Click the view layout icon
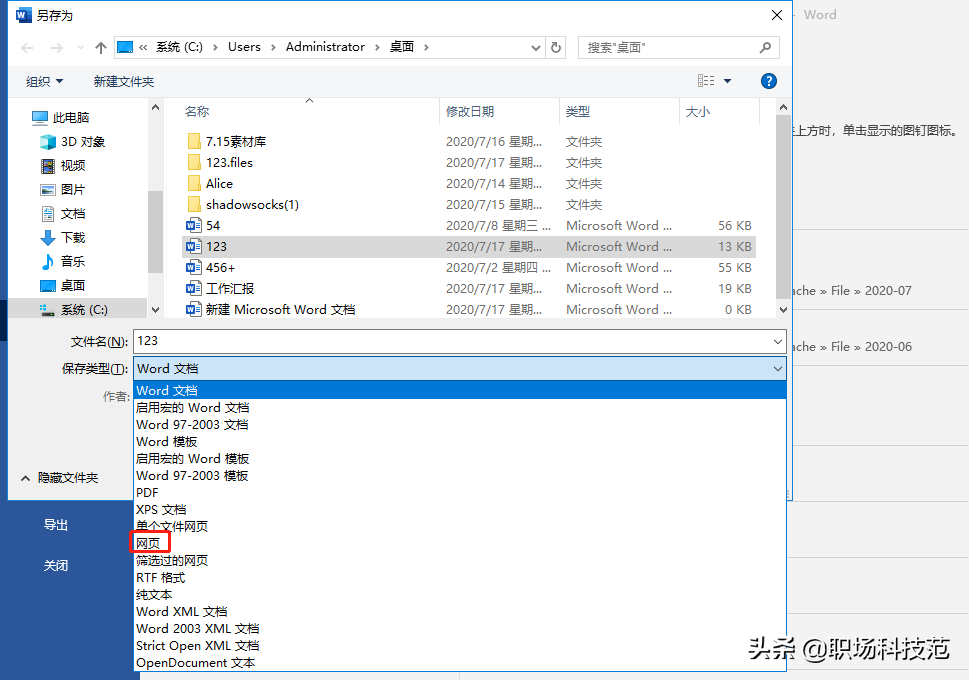The height and width of the screenshot is (680, 969). pyautogui.click(x=706, y=81)
